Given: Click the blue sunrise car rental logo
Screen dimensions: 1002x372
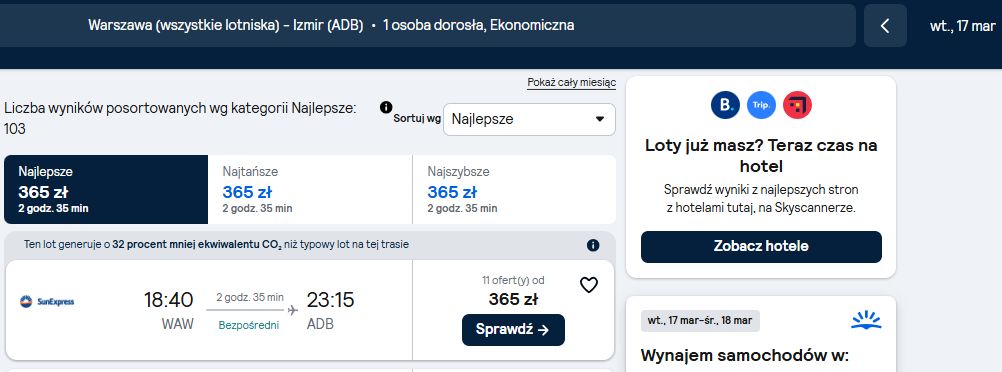Looking at the screenshot, I should (866, 320).
